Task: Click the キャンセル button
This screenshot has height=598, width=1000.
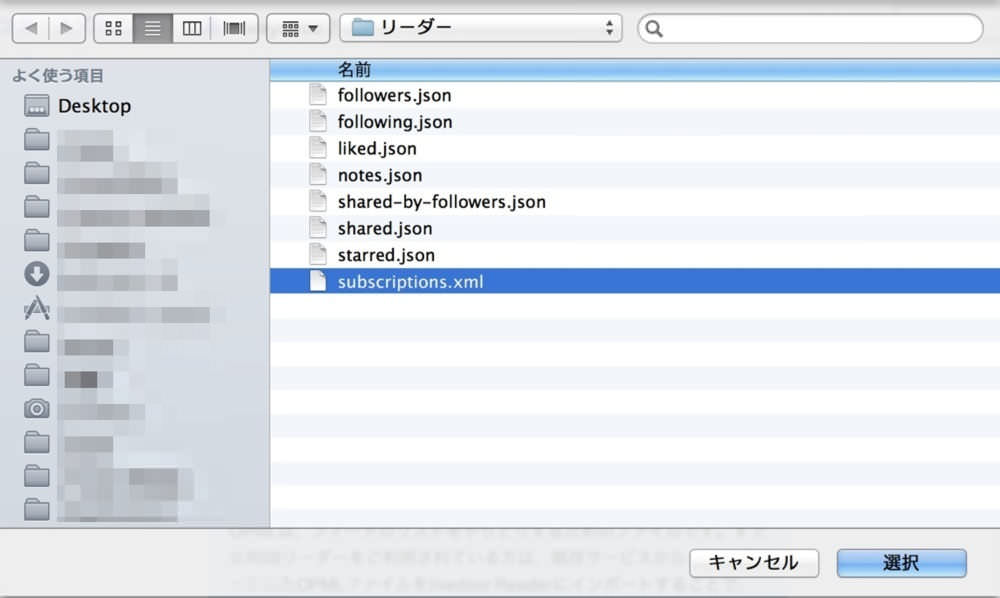Action: [x=754, y=563]
